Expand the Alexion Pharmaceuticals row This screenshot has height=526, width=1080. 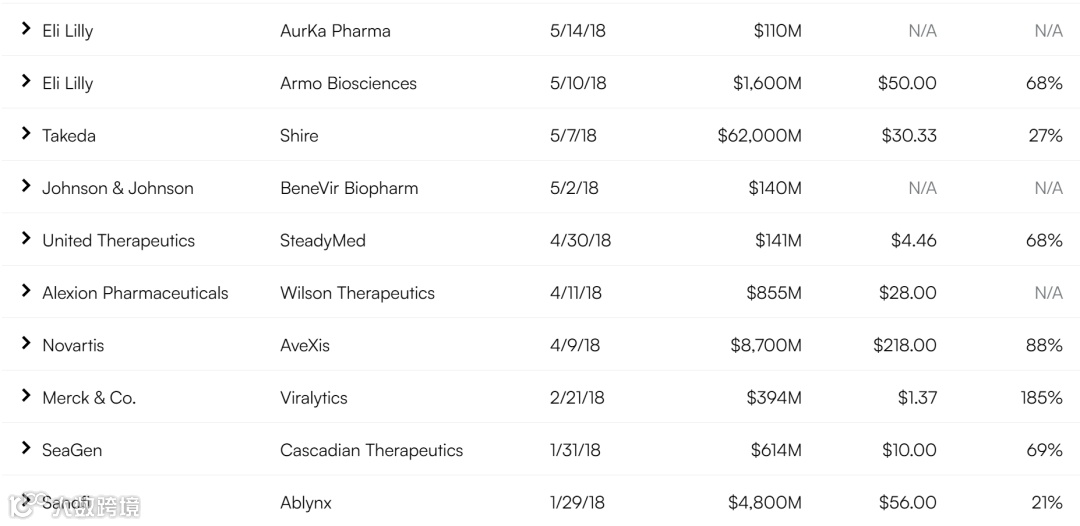point(26,292)
